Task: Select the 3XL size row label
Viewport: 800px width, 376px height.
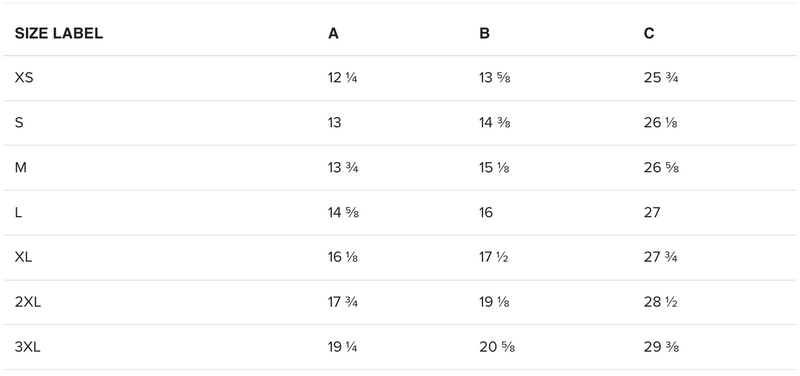Action: tap(28, 347)
